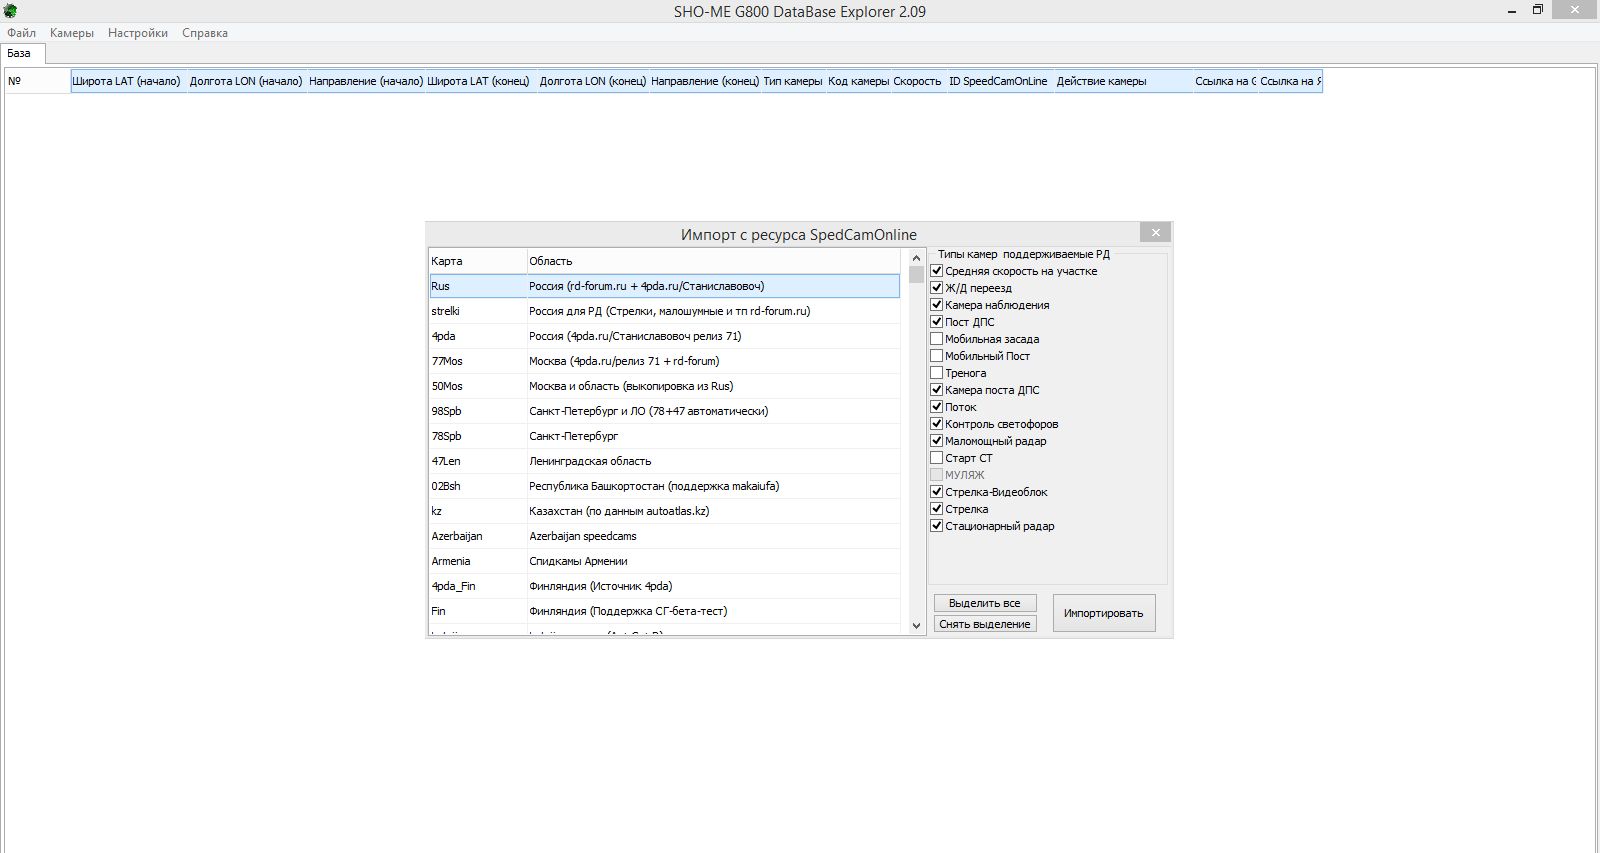
Task: Open the Справка menu
Action: 205,33
